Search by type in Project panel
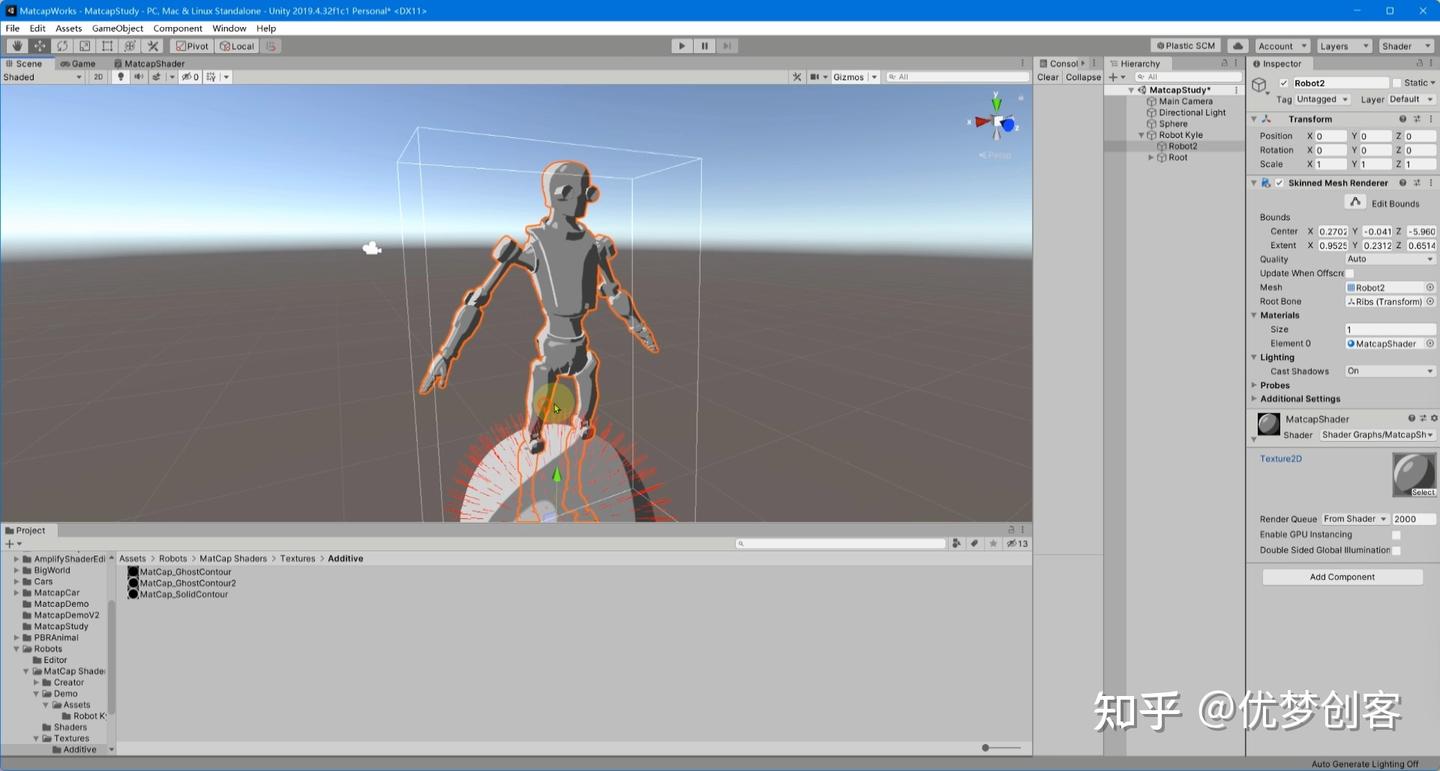 pos(957,544)
